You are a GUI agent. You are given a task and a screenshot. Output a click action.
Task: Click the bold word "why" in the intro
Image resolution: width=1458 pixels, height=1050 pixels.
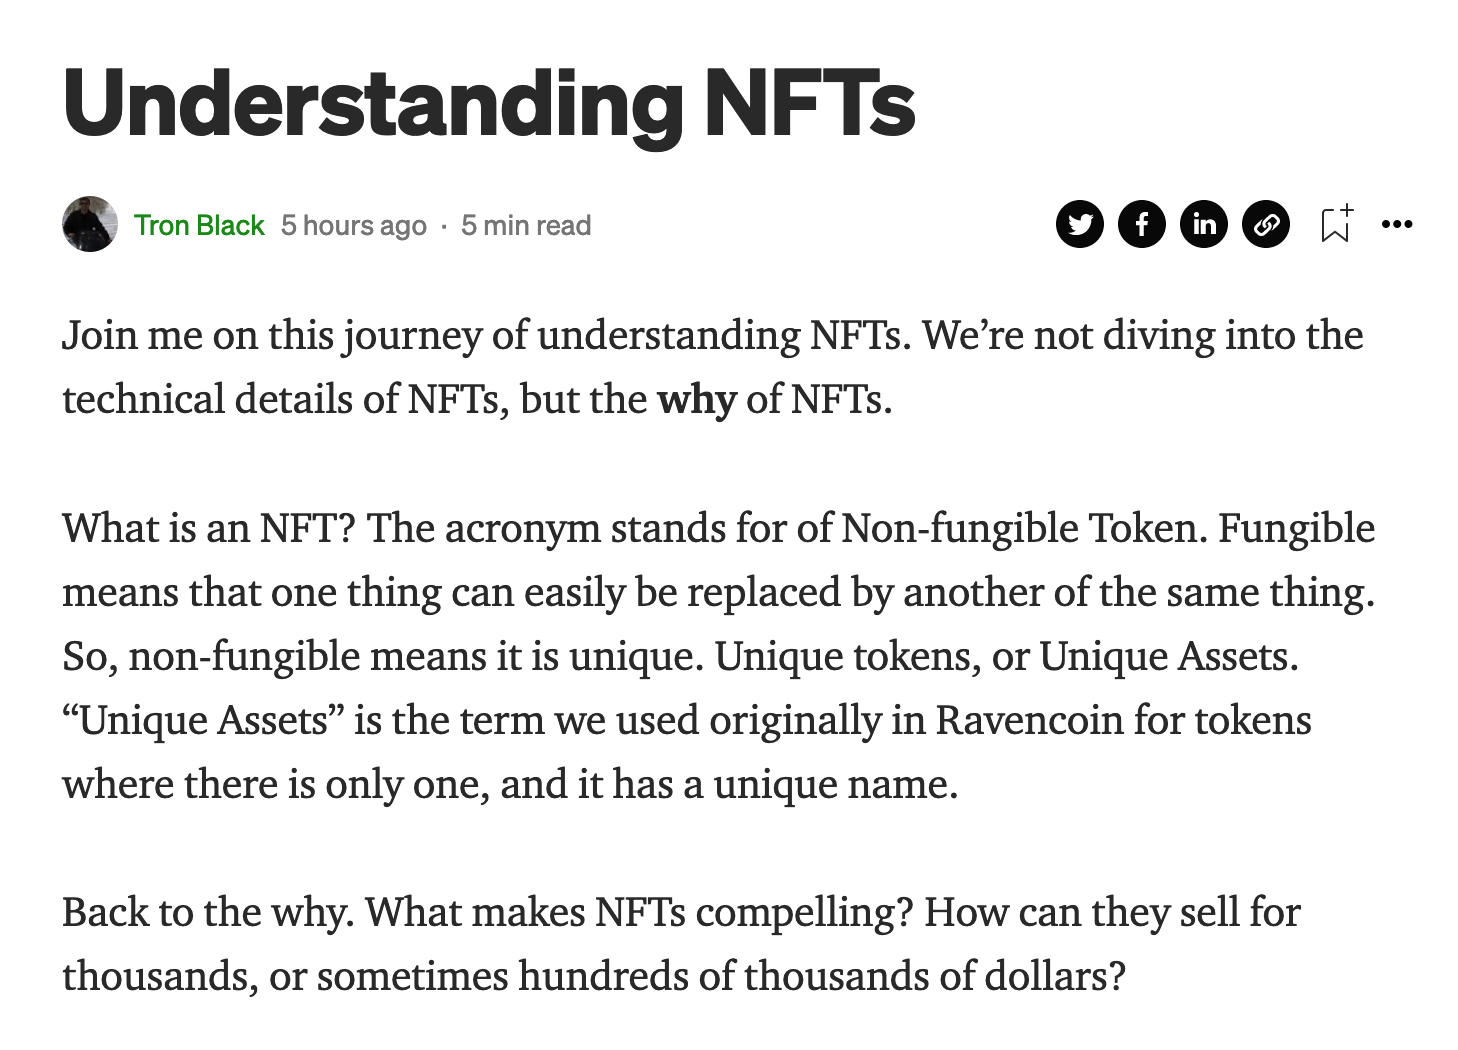tap(696, 399)
